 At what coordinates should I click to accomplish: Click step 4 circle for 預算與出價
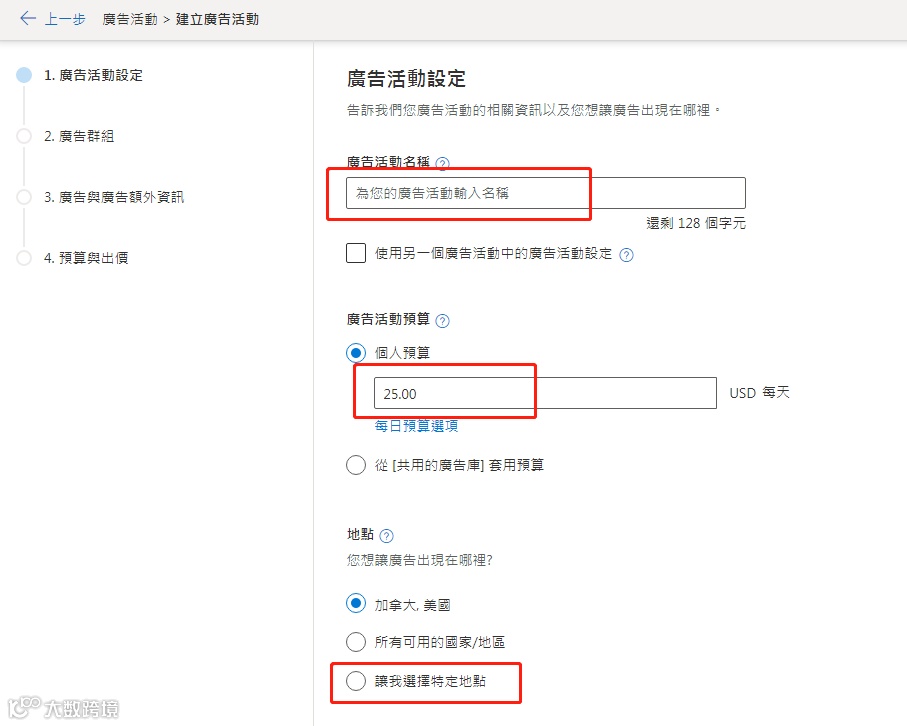coord(24,258)
